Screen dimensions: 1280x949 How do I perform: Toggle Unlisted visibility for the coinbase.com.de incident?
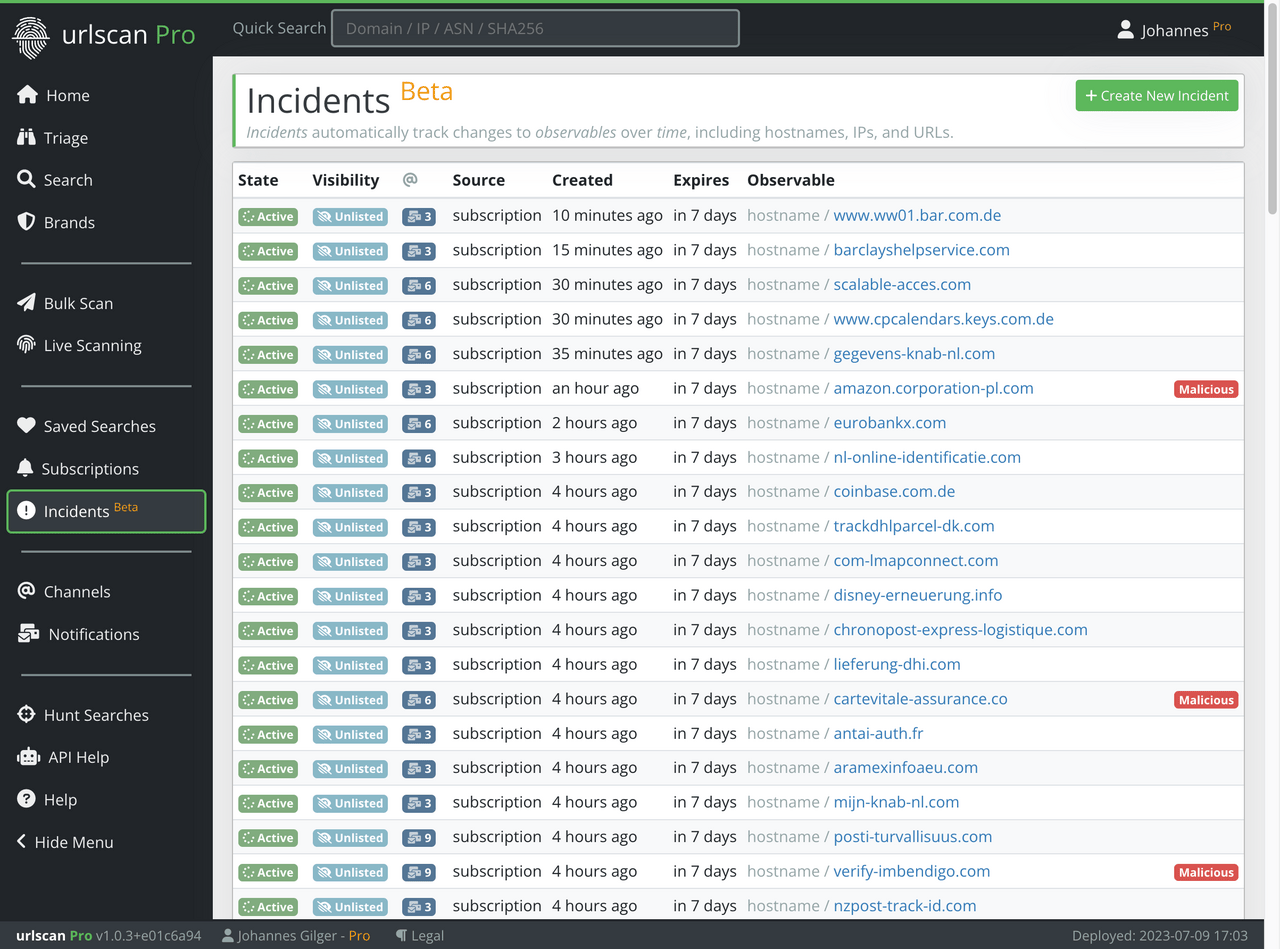(x=349, y=492)
